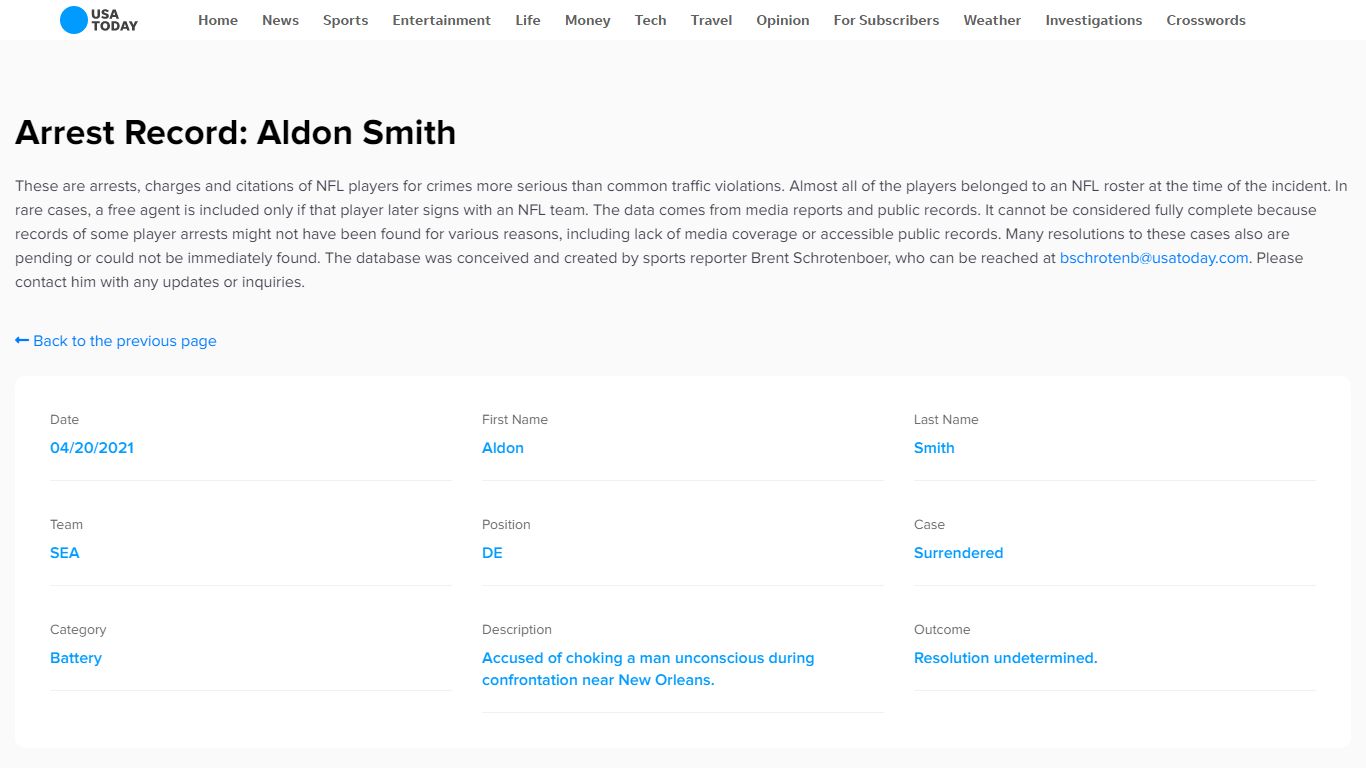Click the first name Aldon

[x=503, y=448]
